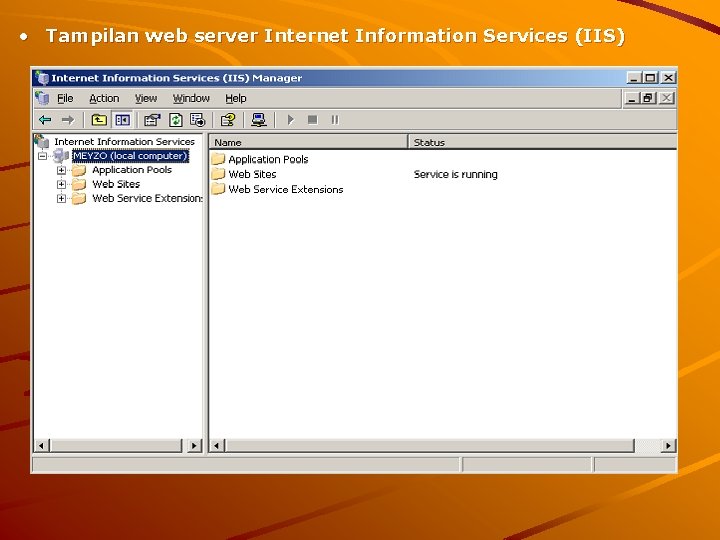
Task: Select Web Sites in the right list
Action: click(x=252, y=174)
